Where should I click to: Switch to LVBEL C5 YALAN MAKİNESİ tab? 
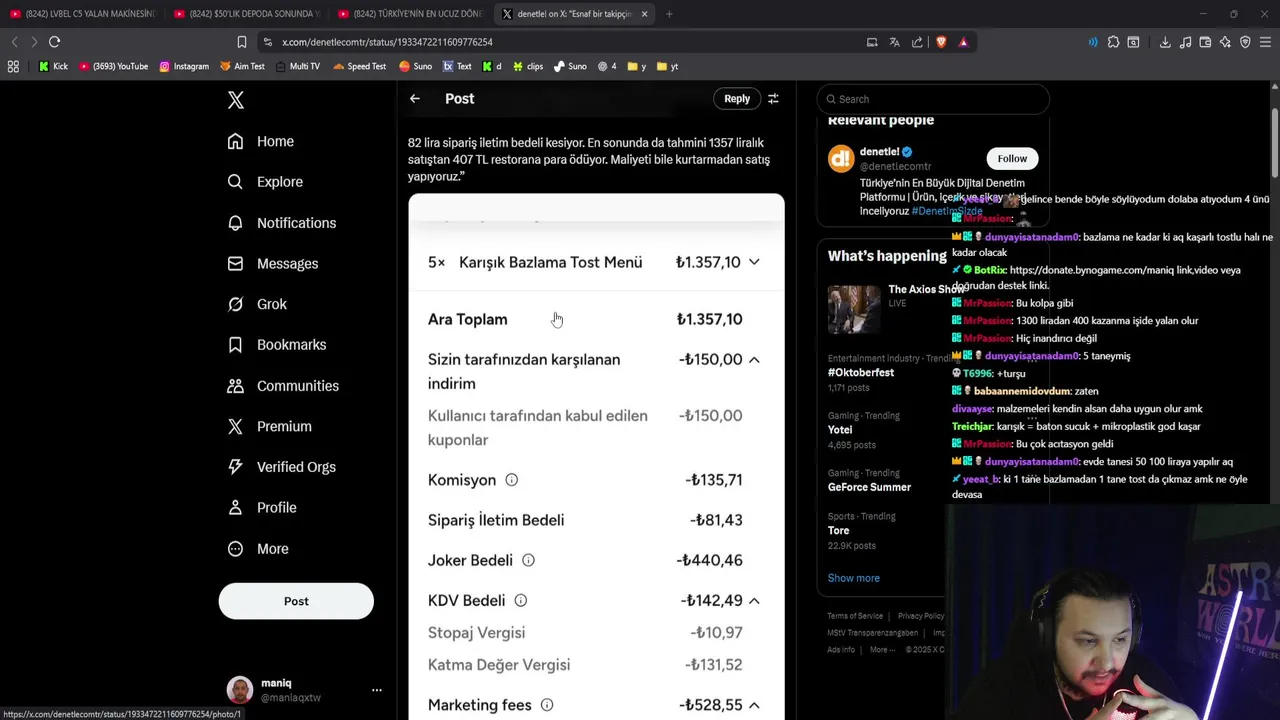(x=82, y=14)
